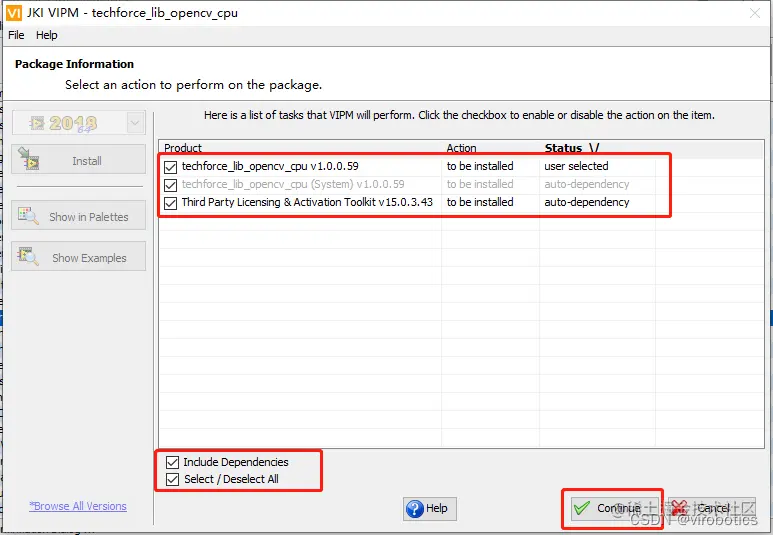The image size is (773, 535).
Task: Click the Help button with question mark
Action: tap(430, 508)
